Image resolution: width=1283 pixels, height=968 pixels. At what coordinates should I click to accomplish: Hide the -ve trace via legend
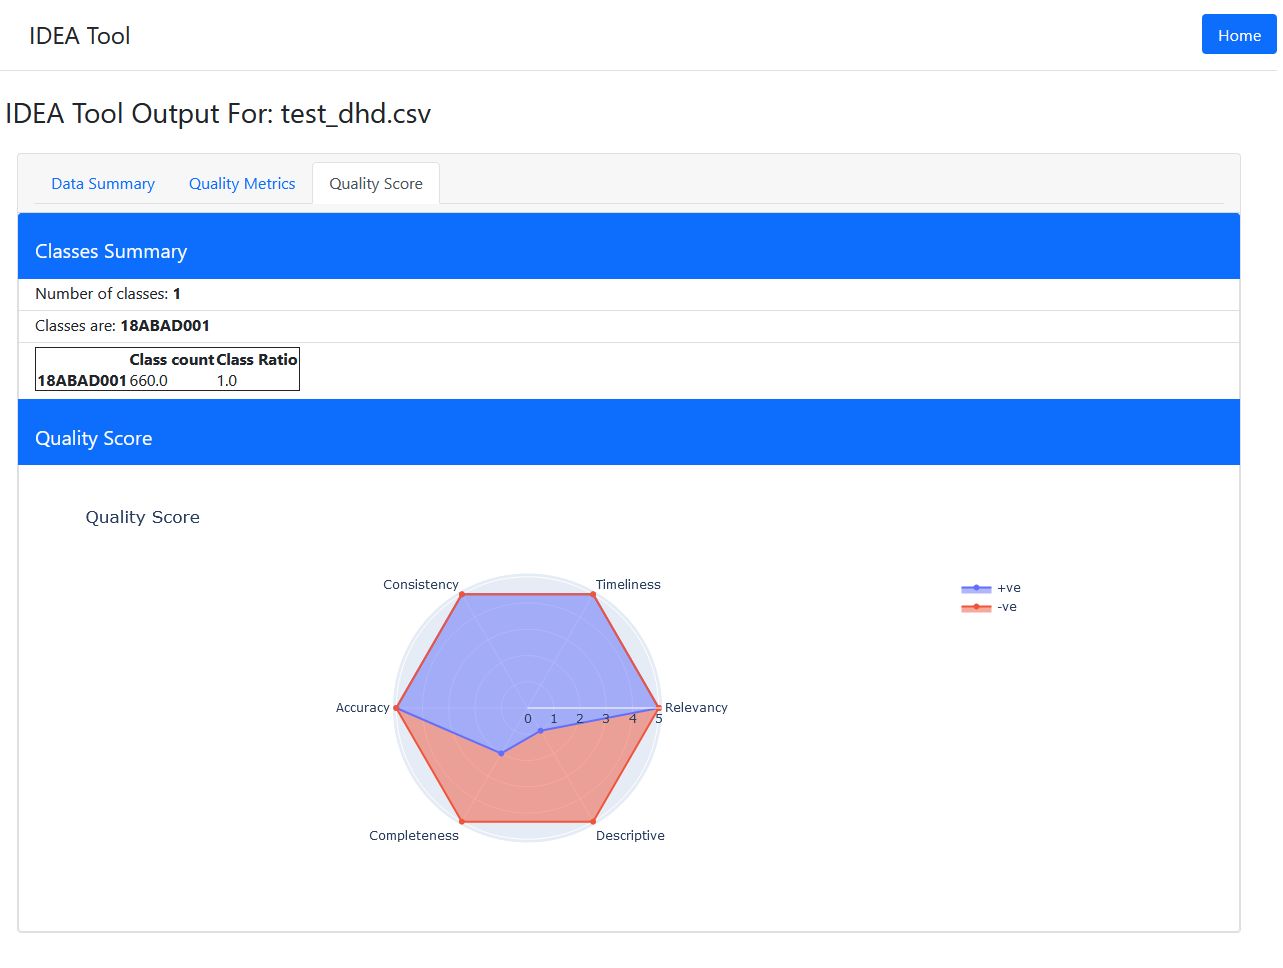(x=1006, y=607)
